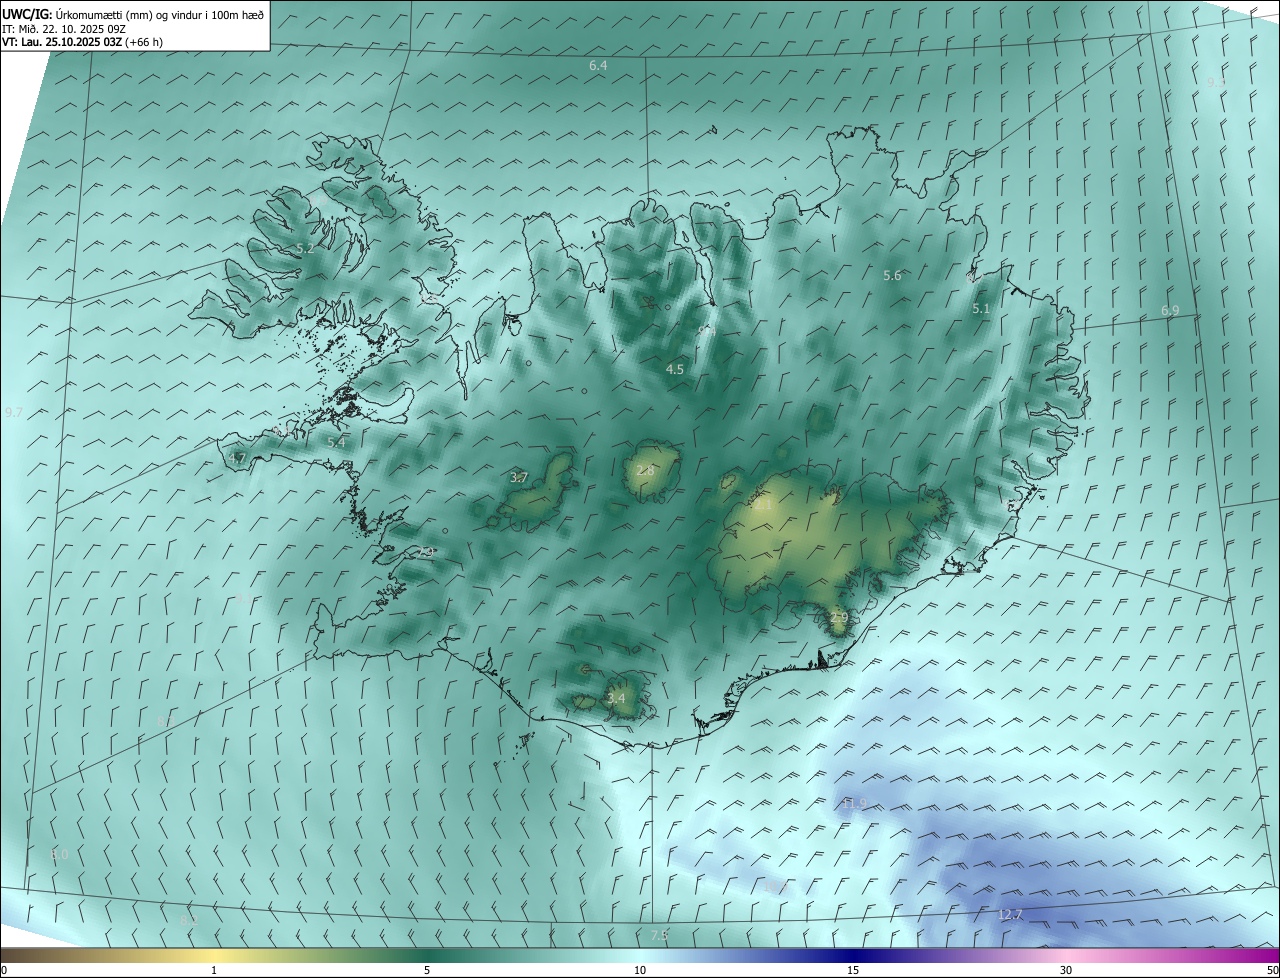Click the 3.7 value on the Langjökull glacier
The height and width of the screenshot is (978, 1280).
[x=518, y=478]
